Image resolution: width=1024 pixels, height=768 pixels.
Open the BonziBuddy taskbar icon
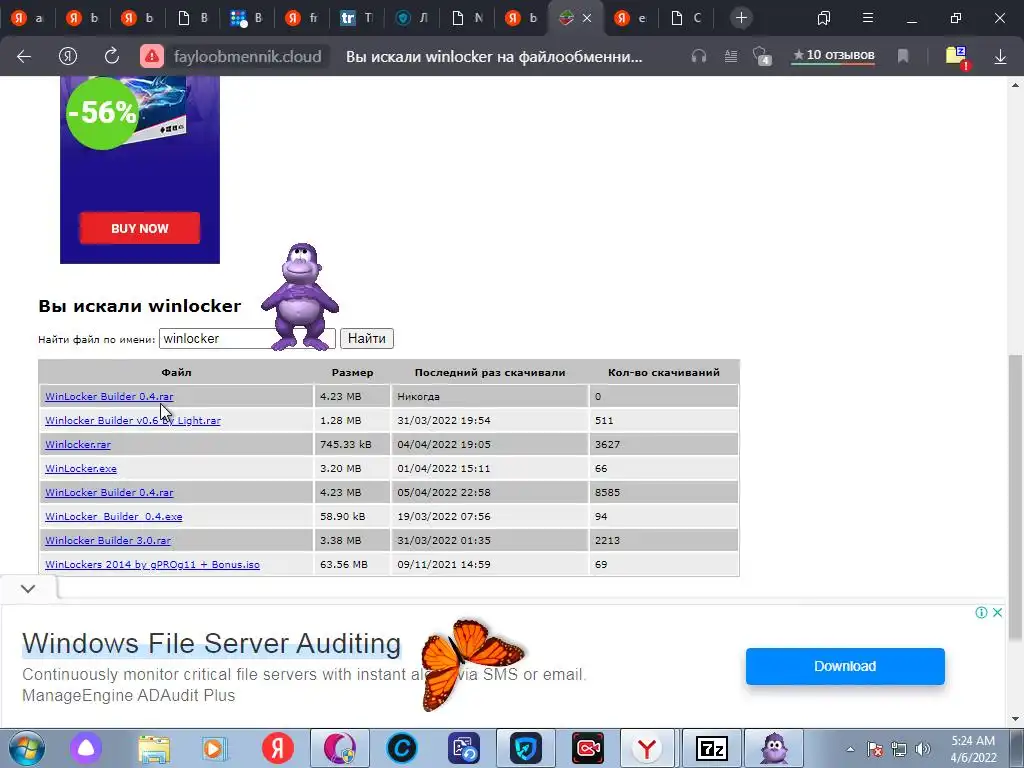[774, 748]
